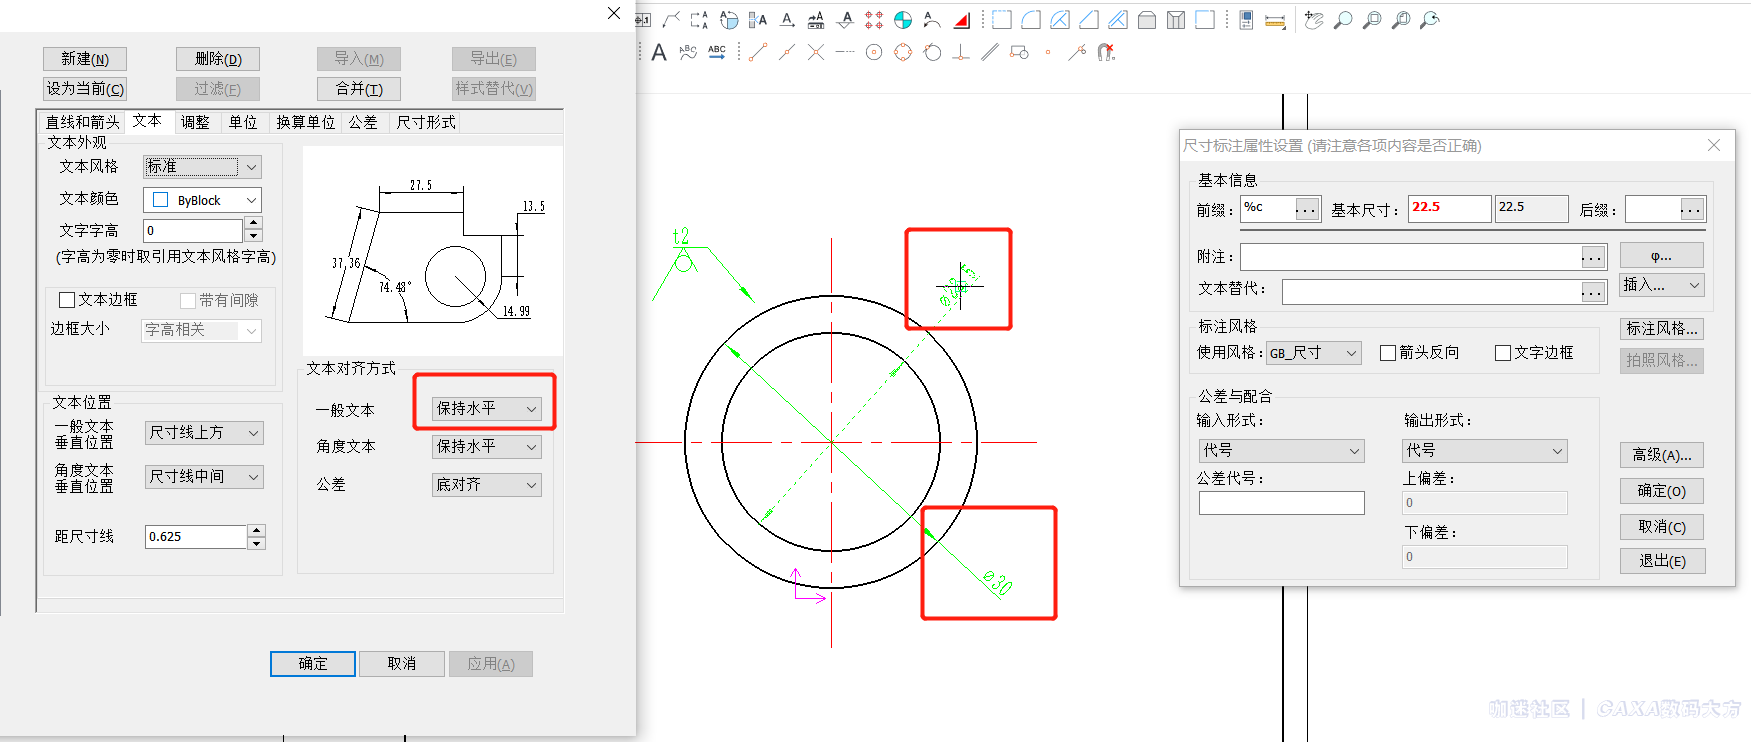
Task: Open the 文本颜色 ByBlock color picker
Action: click(x=202, y=200)
